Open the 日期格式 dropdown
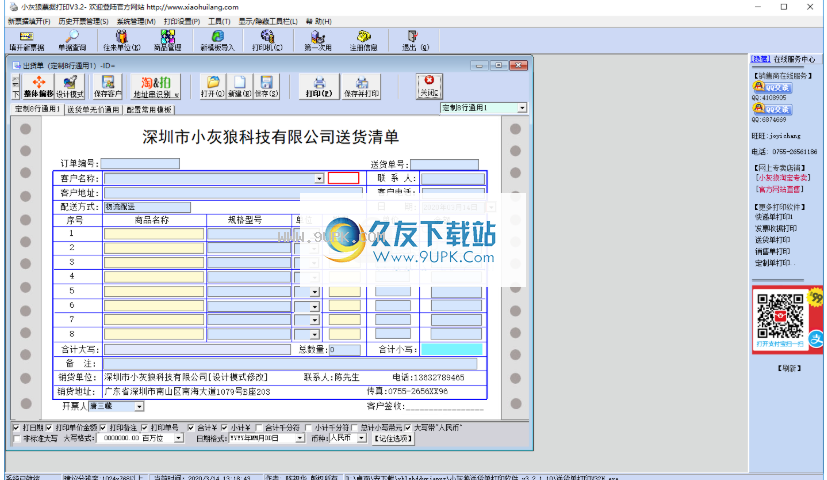The height and width of the screenshot is (480, 827). click(x=300, y=438)
